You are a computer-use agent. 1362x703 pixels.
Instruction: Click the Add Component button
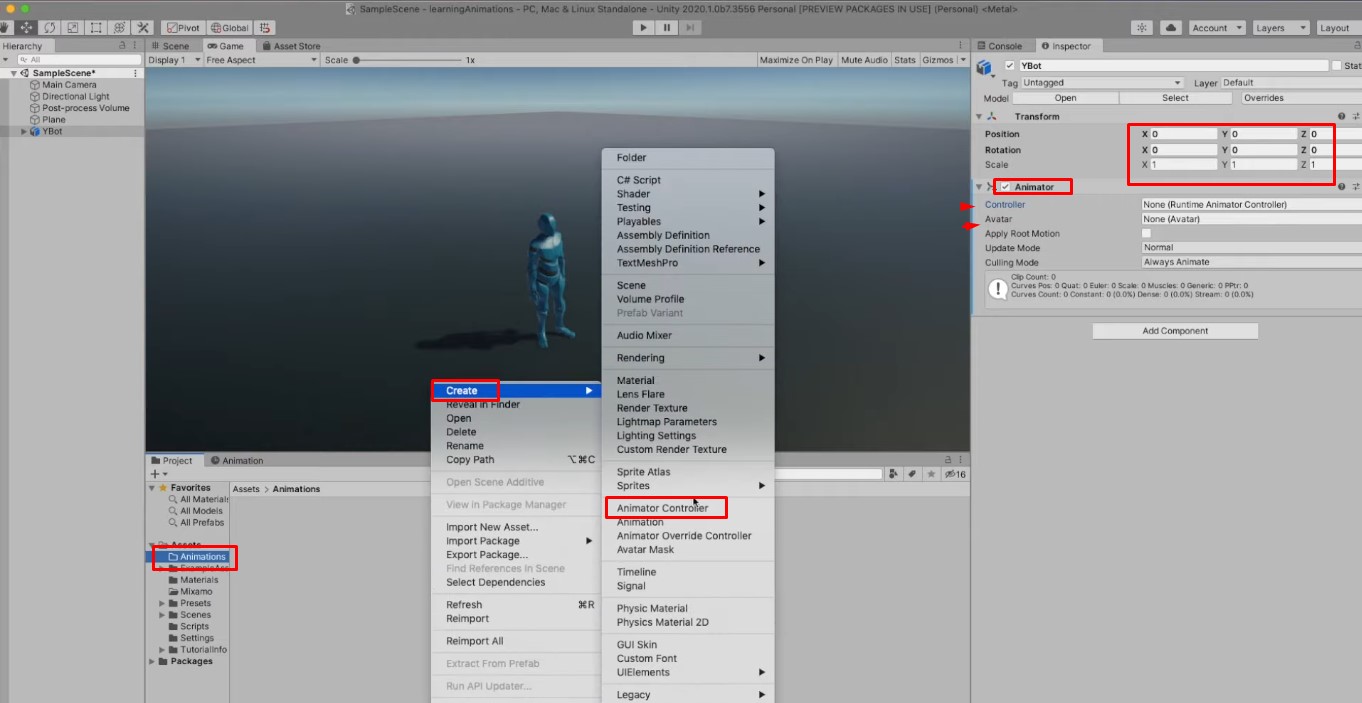tap(1174, 331)
